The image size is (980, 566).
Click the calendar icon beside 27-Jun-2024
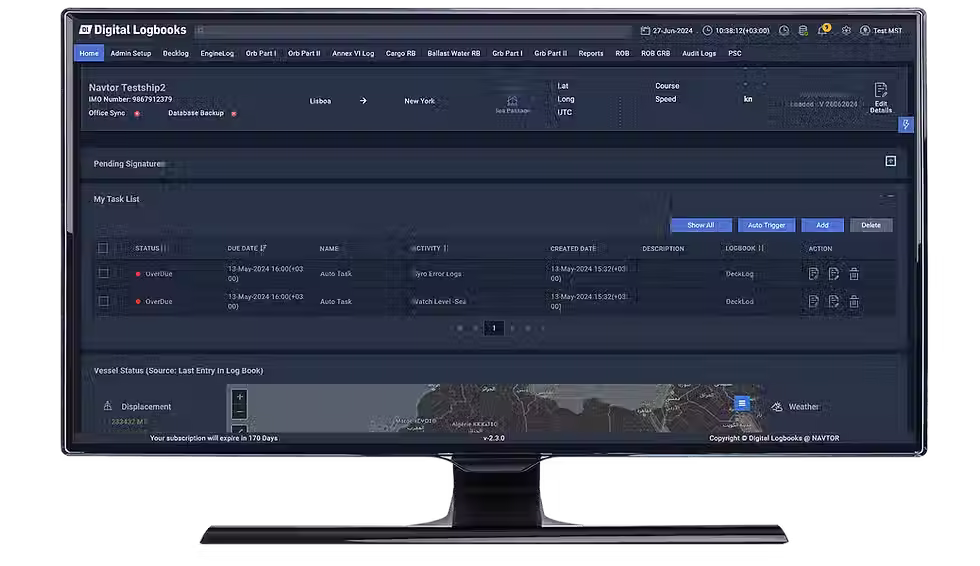(645, 31)
